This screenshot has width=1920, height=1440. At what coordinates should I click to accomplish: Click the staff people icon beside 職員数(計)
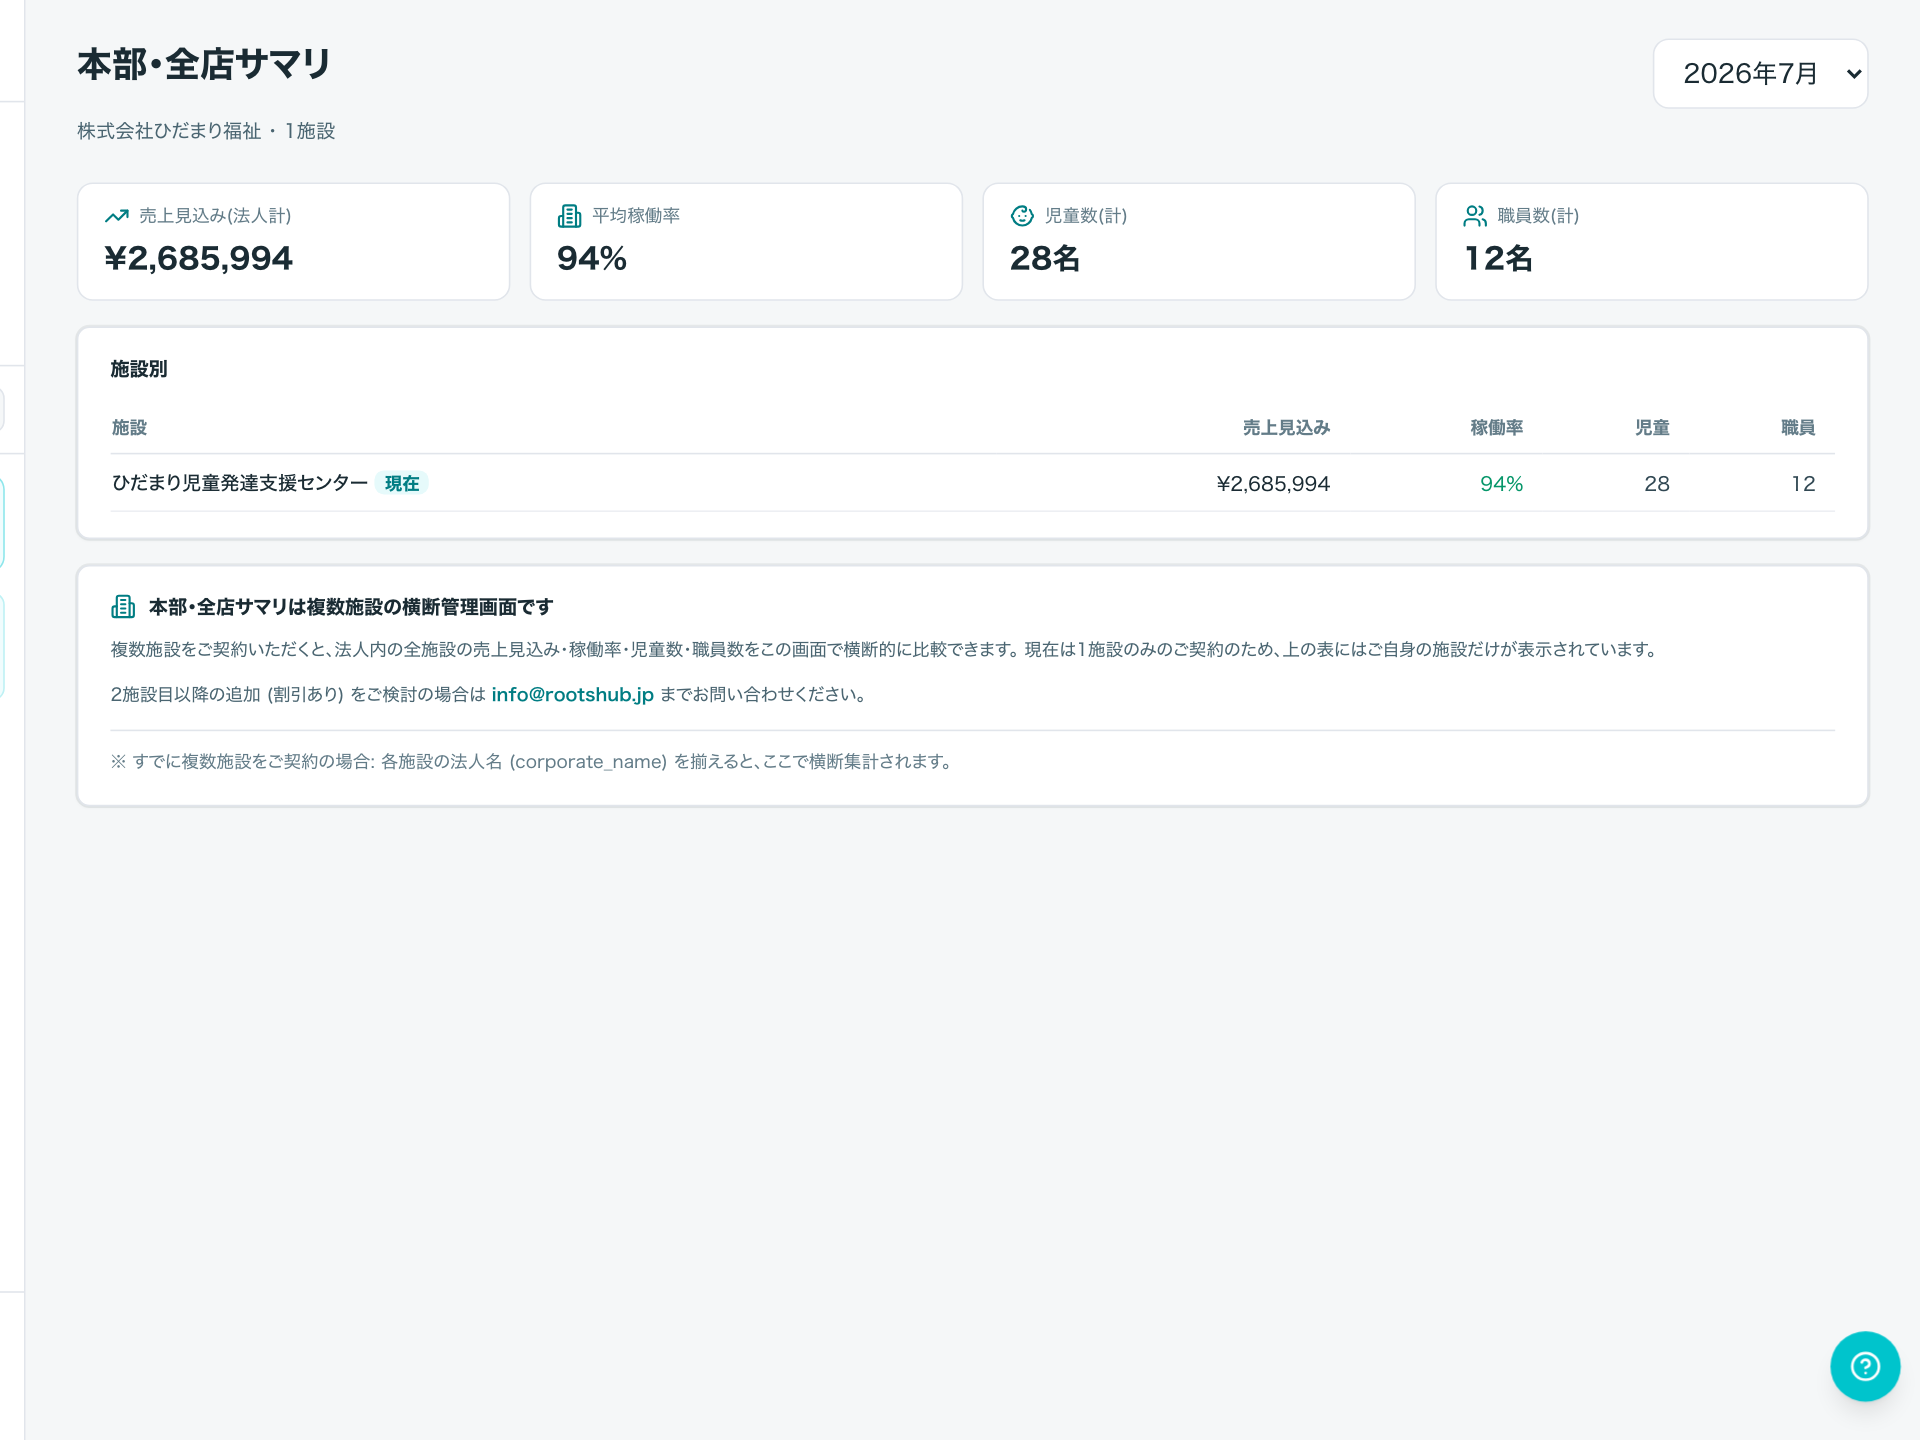(x=1475, y=216)
